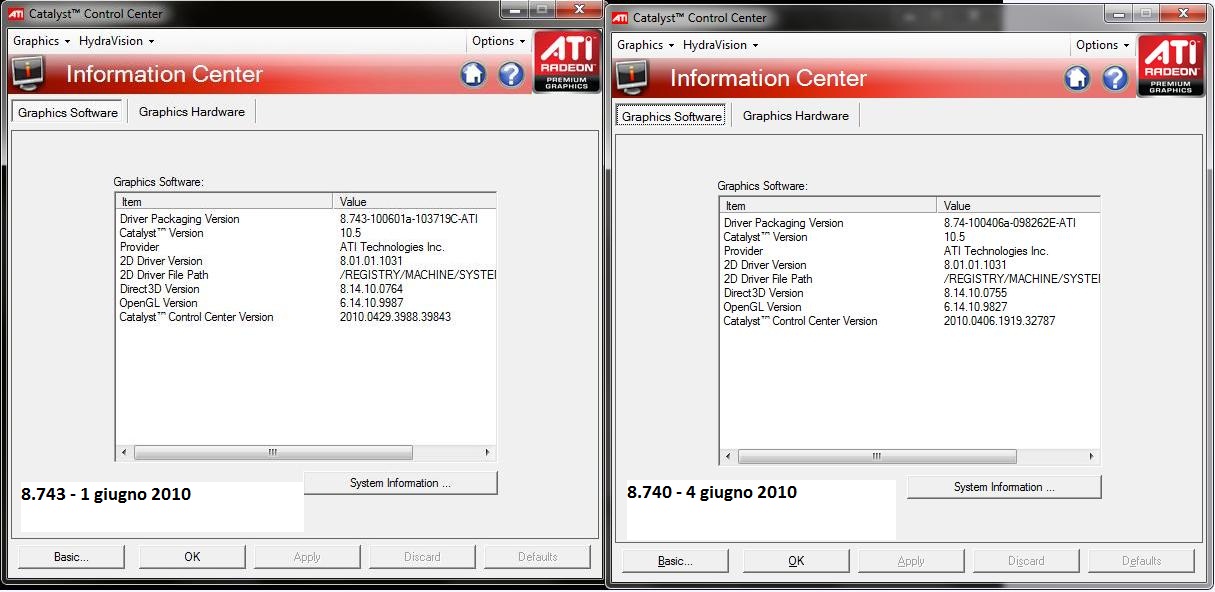Select Catalyst Control Center Version row in the right window
This screenshot has width=1215, height=592.
point(910,321)
